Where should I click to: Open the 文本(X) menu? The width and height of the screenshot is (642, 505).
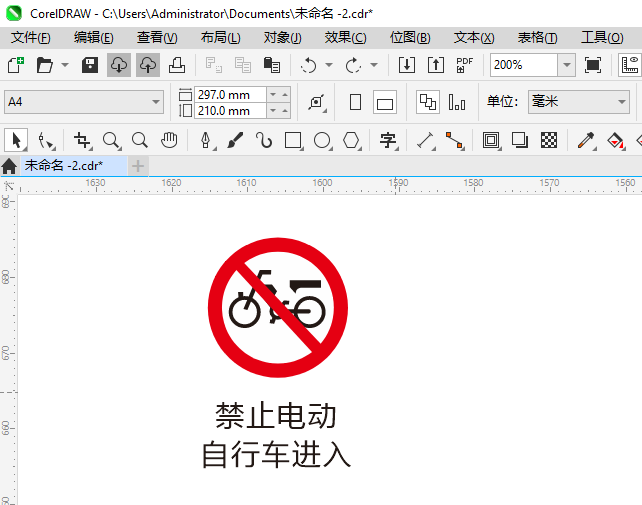(474, 38)
